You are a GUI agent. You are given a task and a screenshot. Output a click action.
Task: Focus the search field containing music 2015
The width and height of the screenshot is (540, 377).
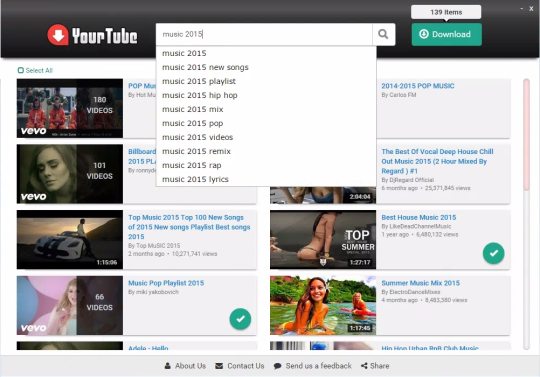coord(264,34)
